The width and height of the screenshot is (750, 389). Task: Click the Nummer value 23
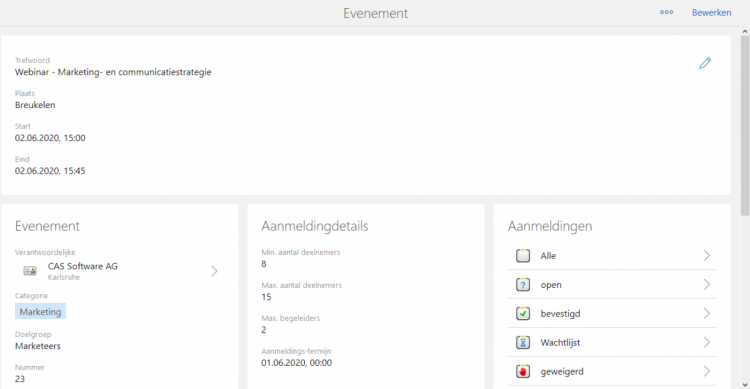pyautogui.click(x=20, y=379)
